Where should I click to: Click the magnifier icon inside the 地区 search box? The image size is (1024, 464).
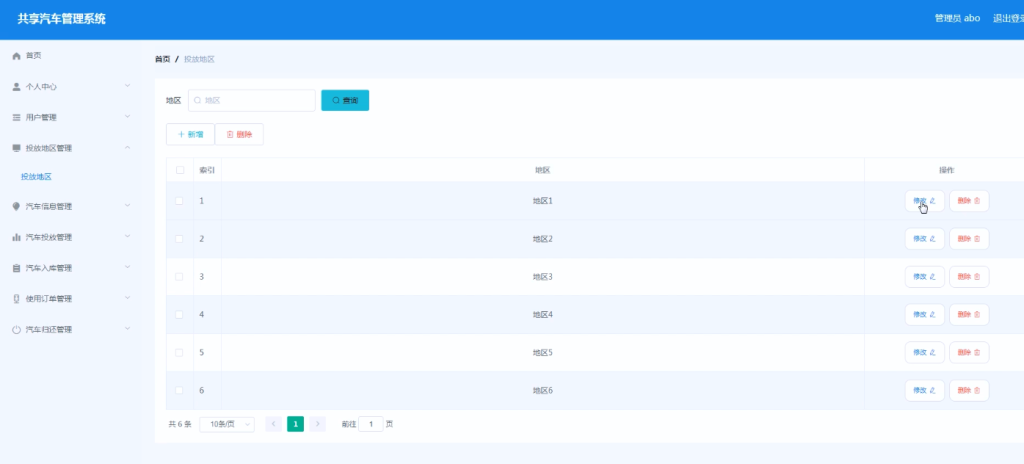click(x=197, y=101)
